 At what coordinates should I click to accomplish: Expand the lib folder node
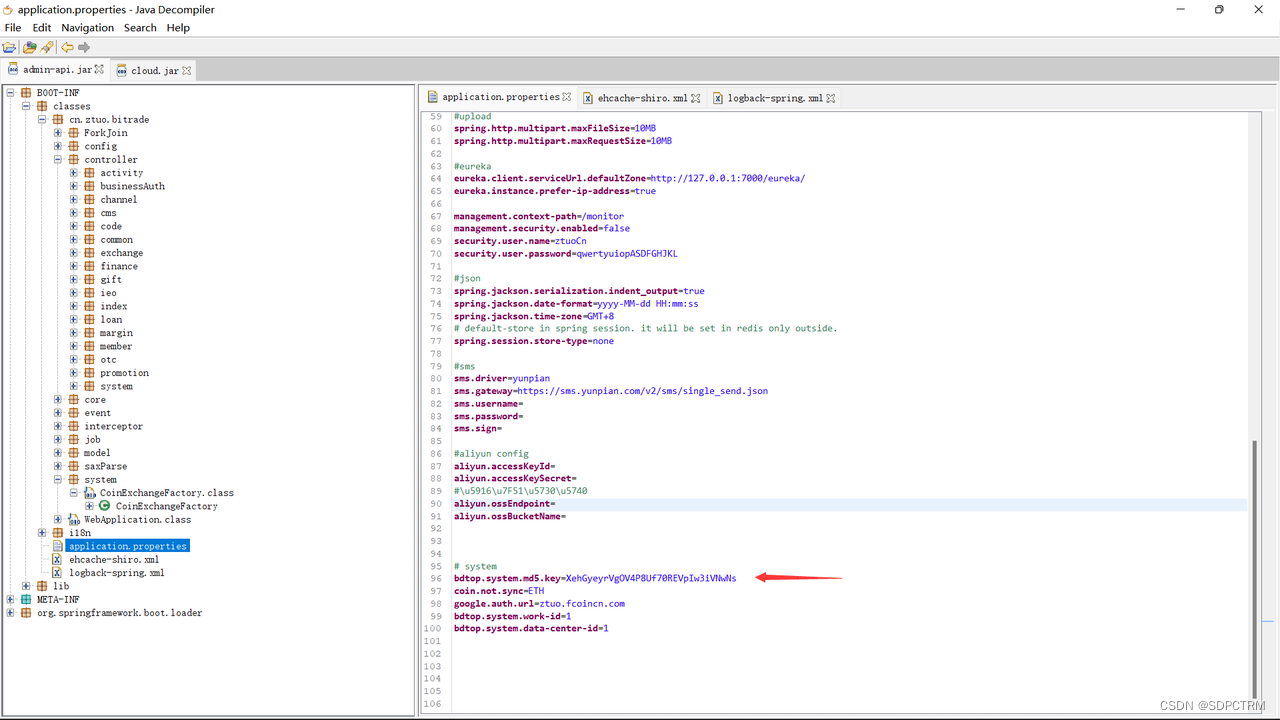26,586
